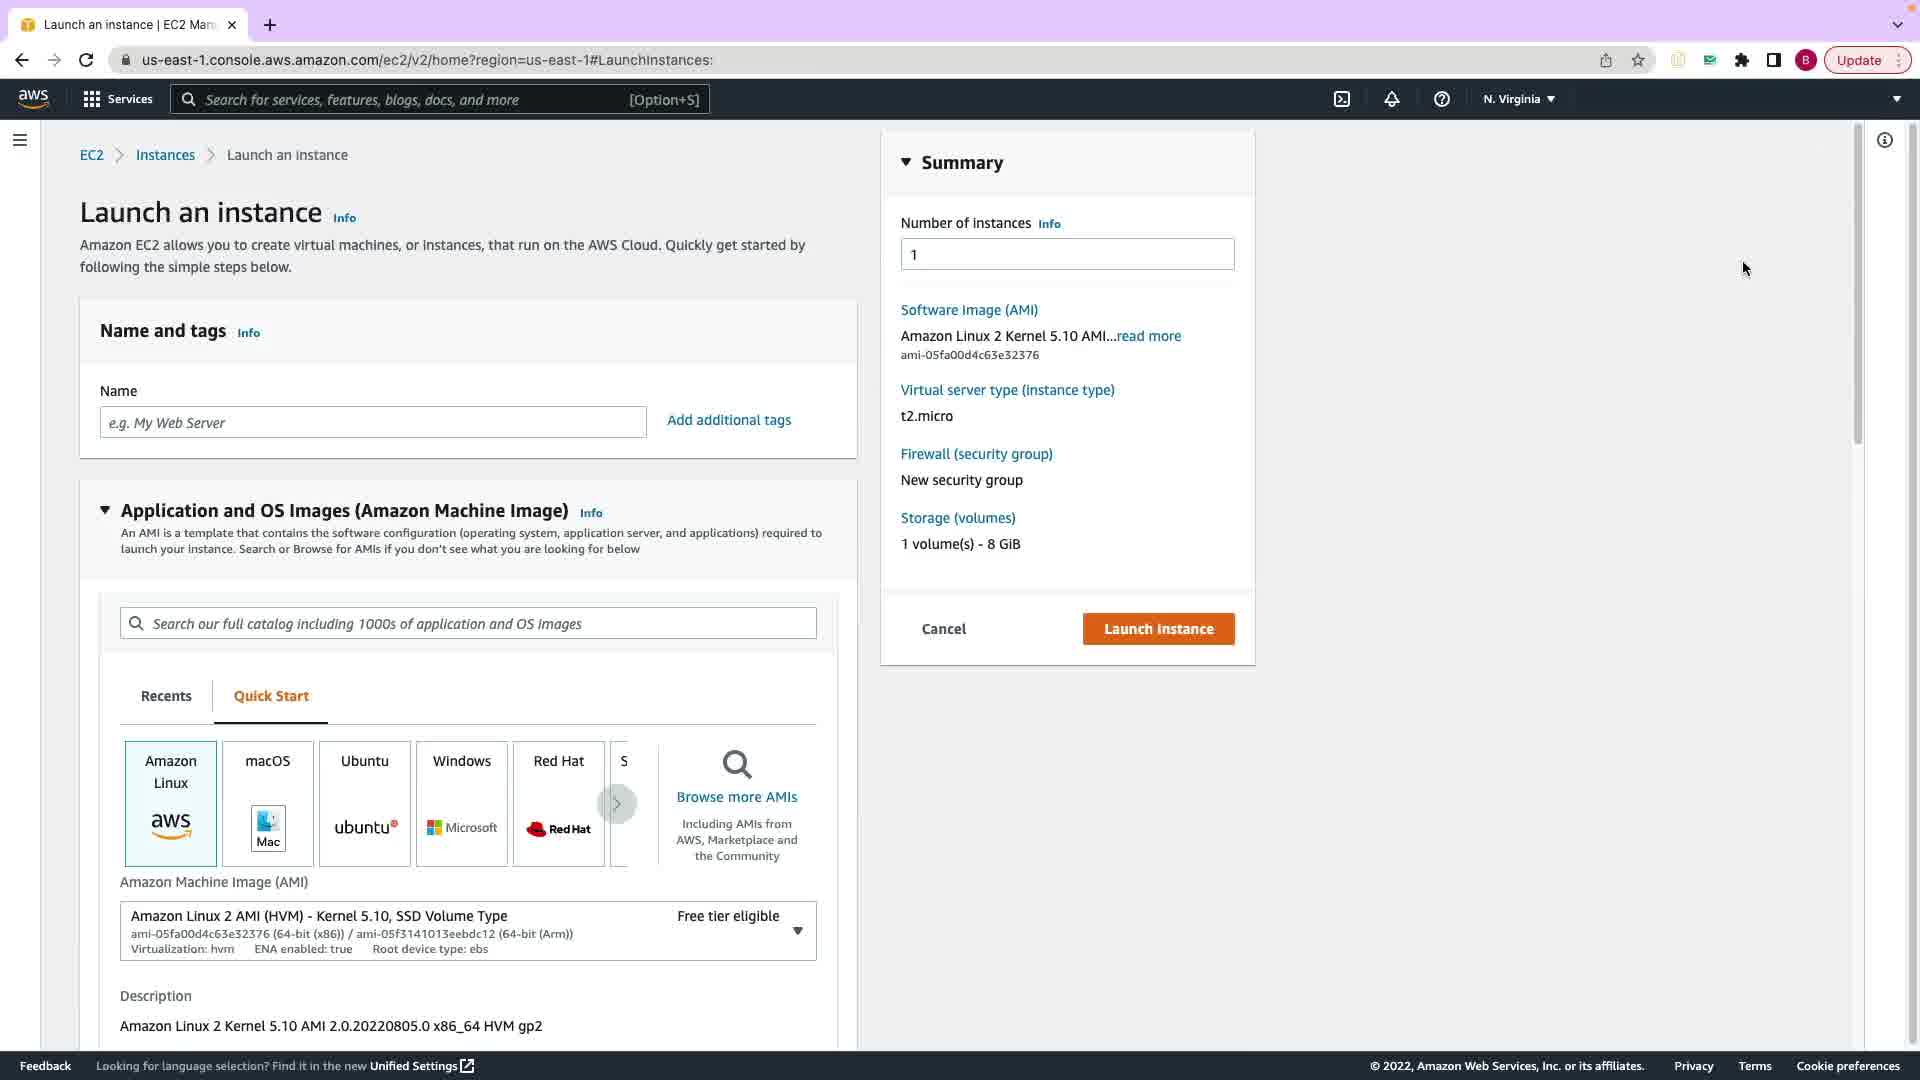This screenshot has width=1920, height=1080.
Task: Select the Quick Start tab
Action: pyautogui.click(x=271, y=696)
